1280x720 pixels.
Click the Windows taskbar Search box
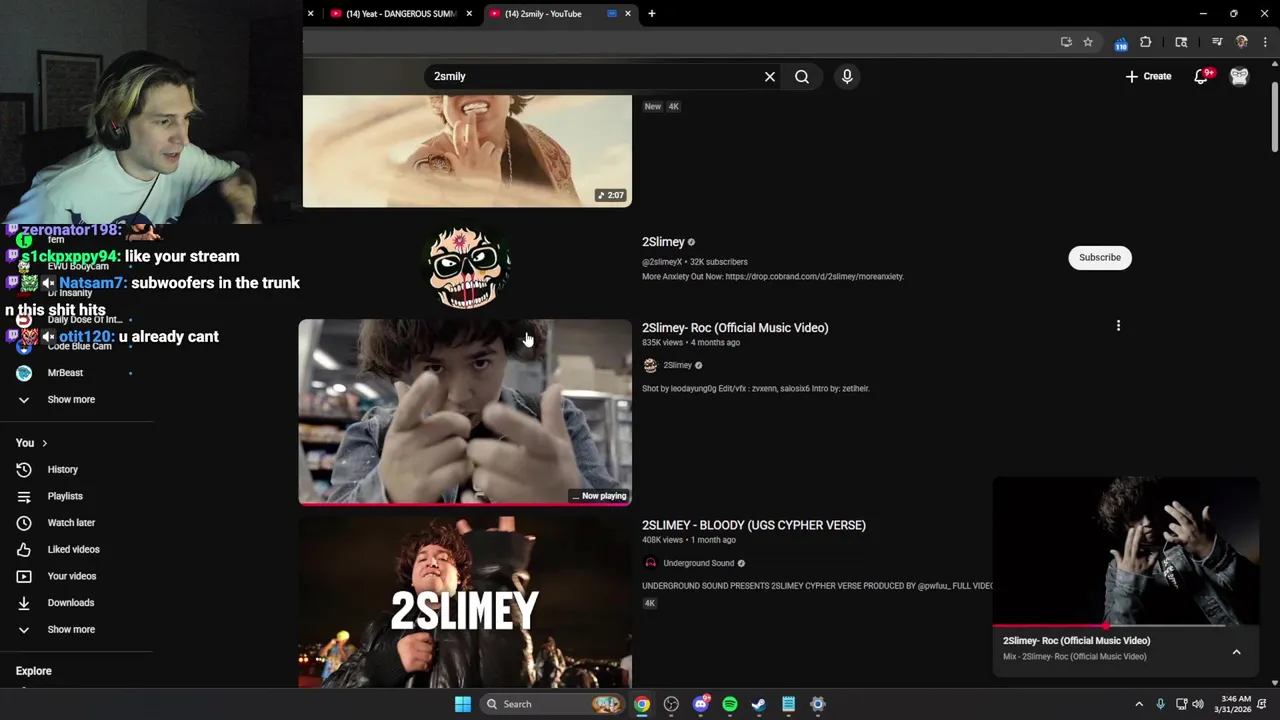[x=551, y=704]
